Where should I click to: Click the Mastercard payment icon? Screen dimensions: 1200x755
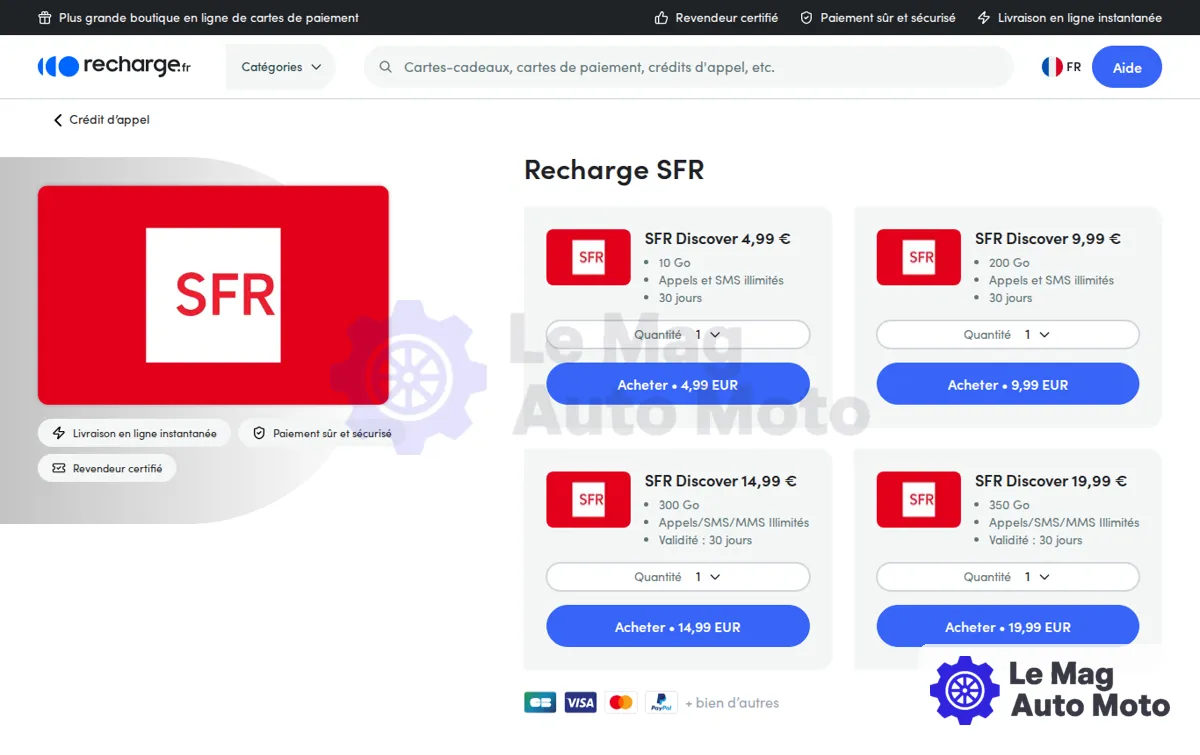(621, 703)
